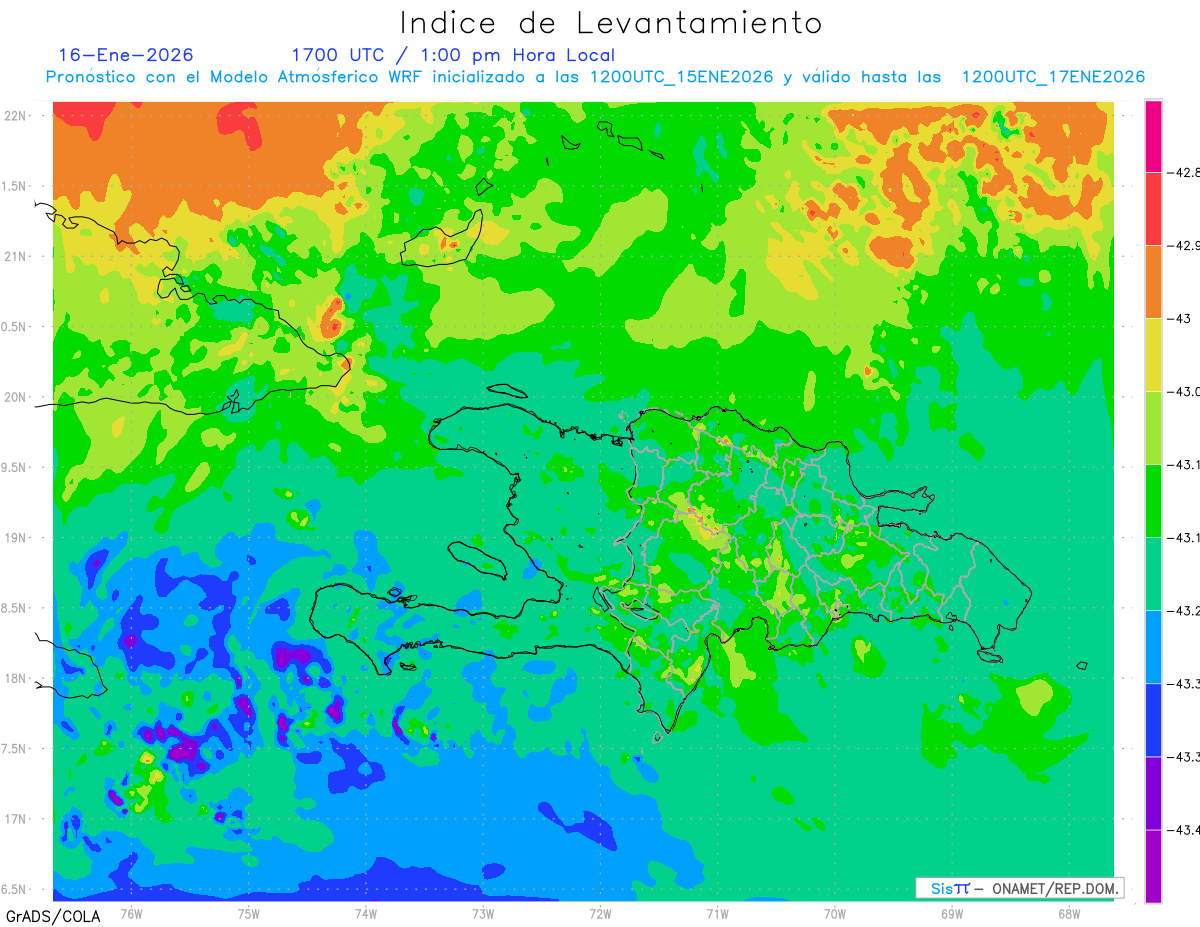
Task: Click the '68W' longitude label
Action: point(1069,914)
